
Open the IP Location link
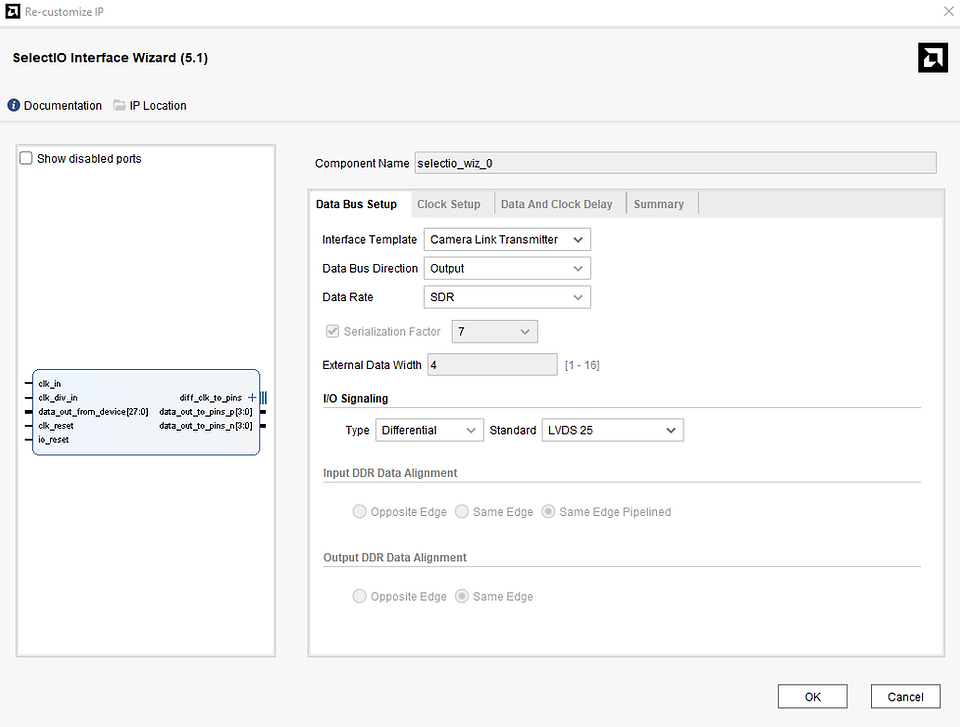158,105
